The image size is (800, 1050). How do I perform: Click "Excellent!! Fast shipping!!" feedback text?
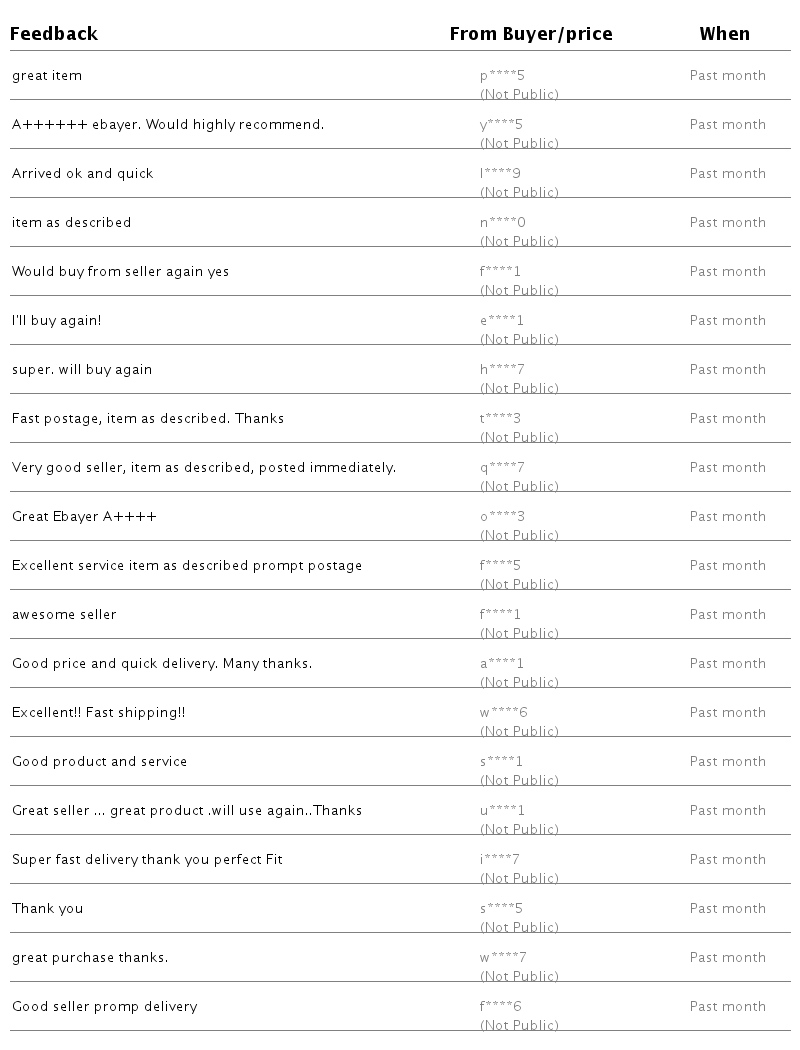pyautogui.click(x=99, y=713)
